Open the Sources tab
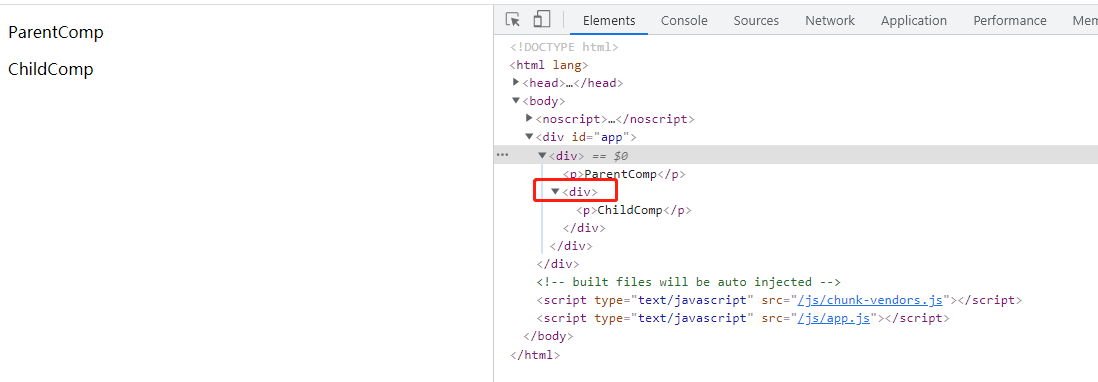 click(x=756, y=20)
